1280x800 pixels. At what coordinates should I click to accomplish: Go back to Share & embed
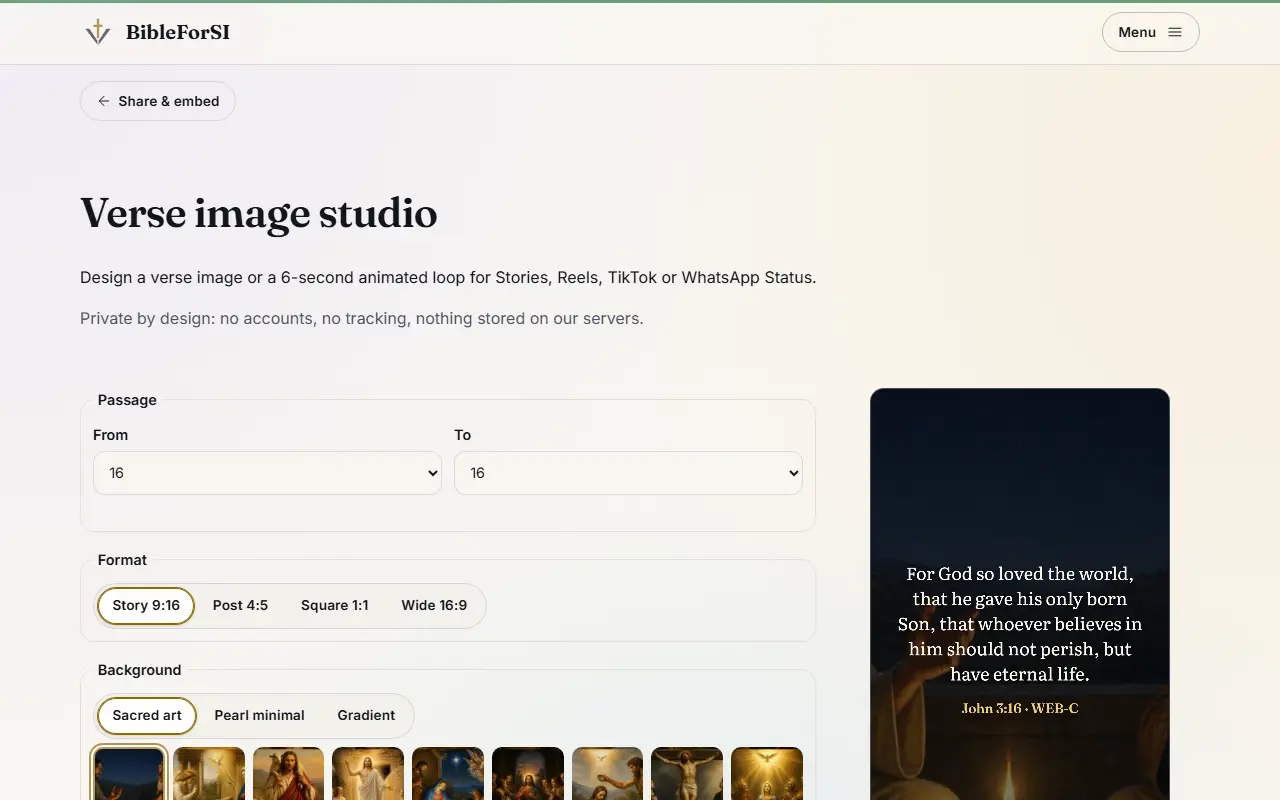pyautogui.click(x=158, y=101)
